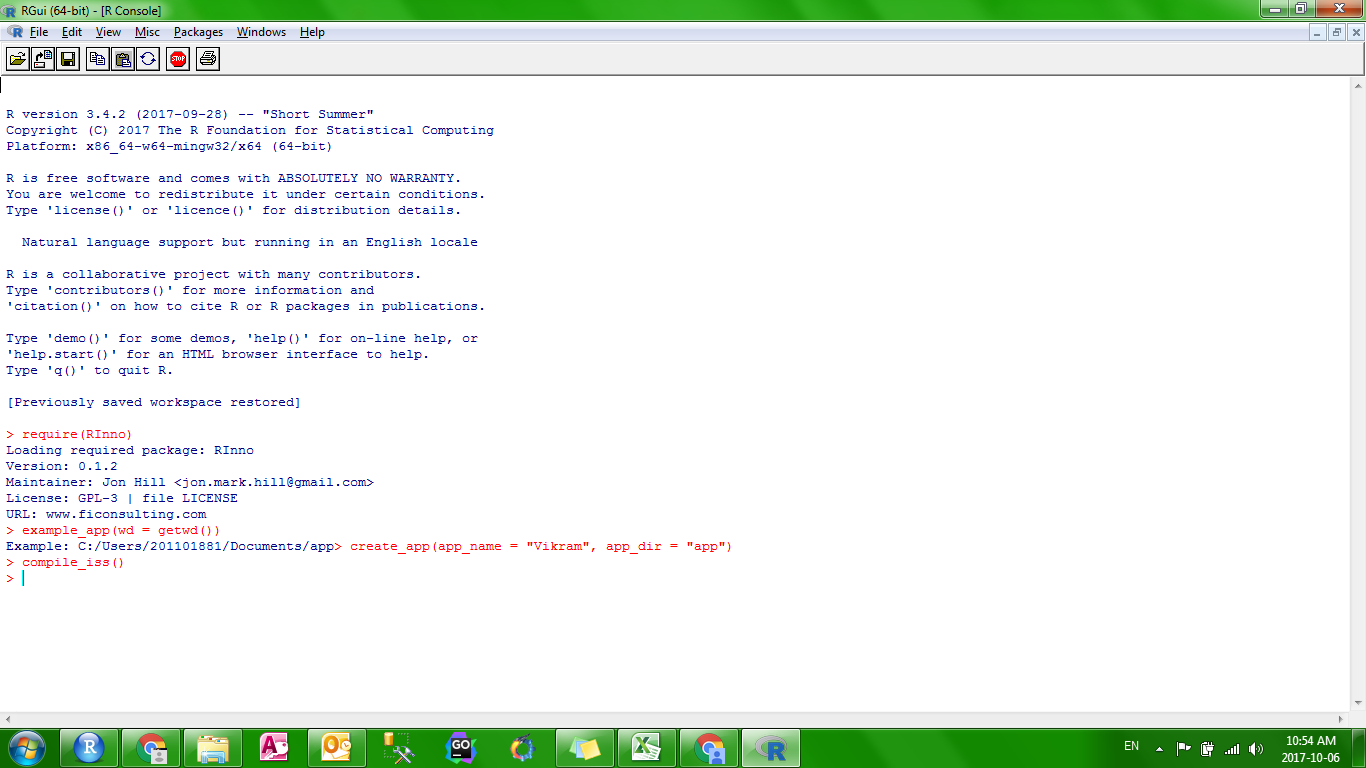Click the Save workspace floppy icon

68,59
